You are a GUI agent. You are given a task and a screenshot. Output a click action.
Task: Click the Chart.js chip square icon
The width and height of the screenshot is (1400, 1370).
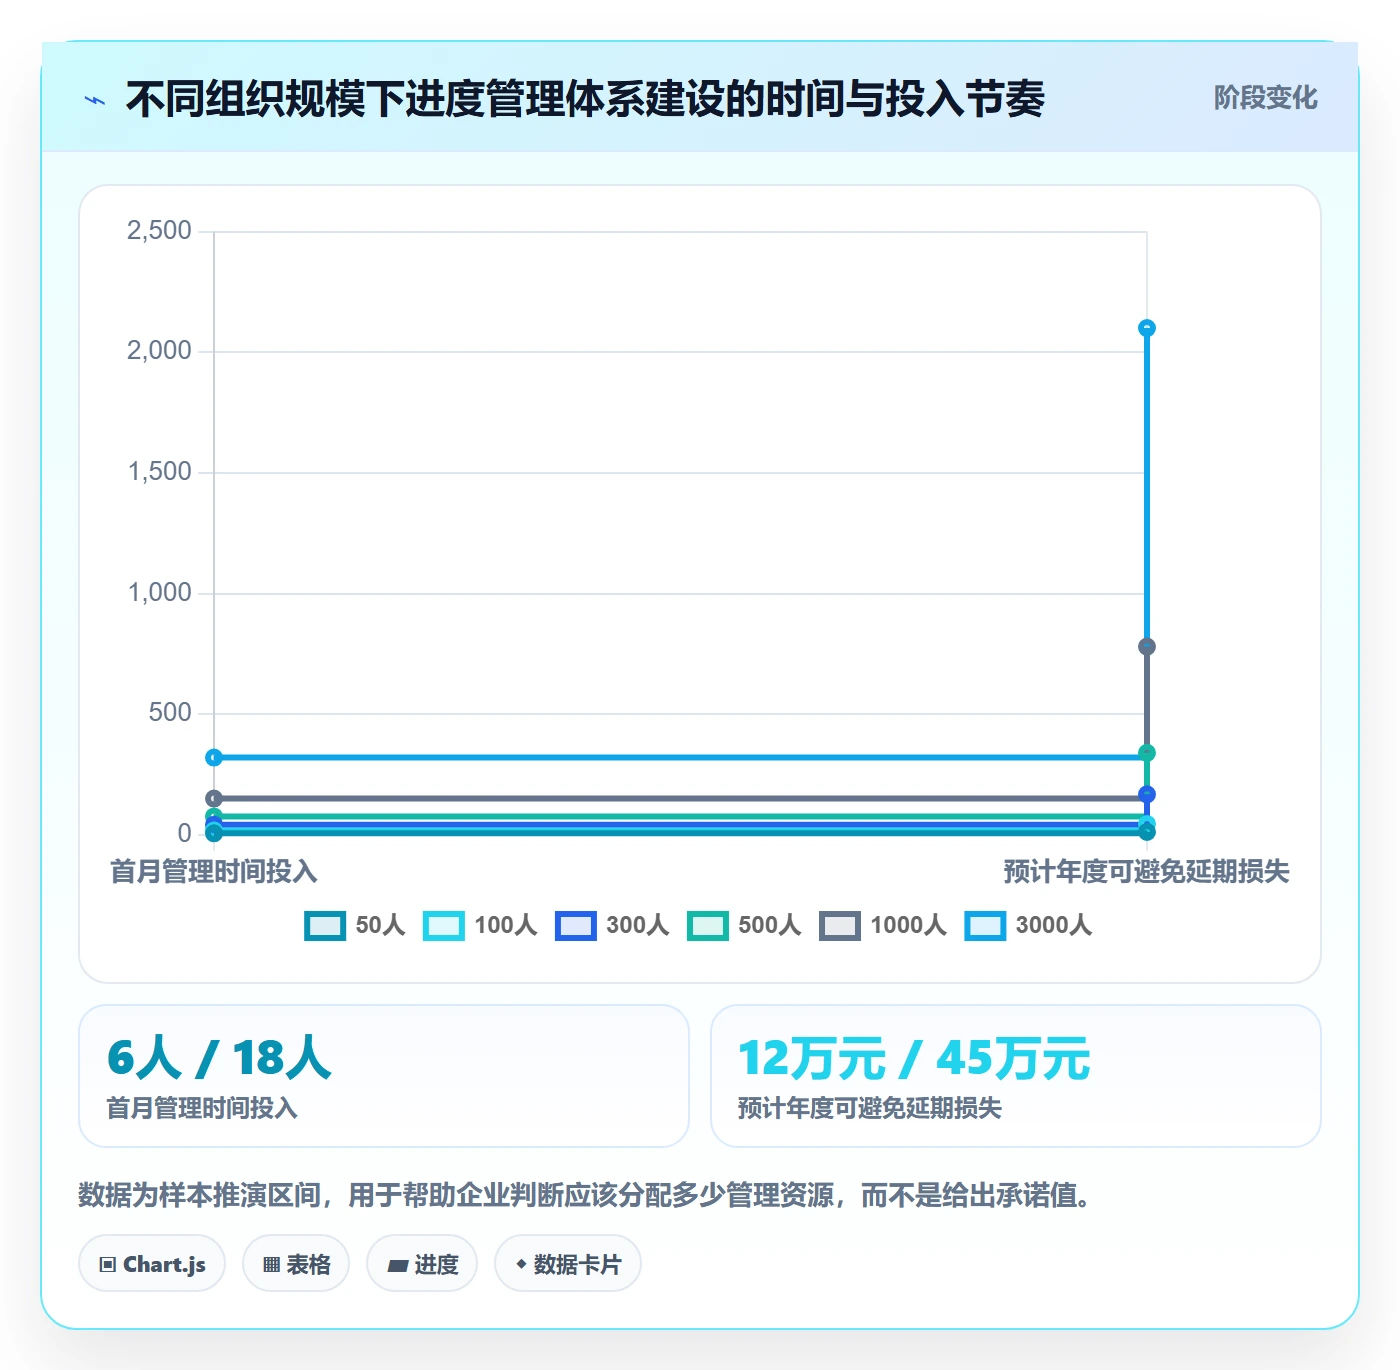108,1265
